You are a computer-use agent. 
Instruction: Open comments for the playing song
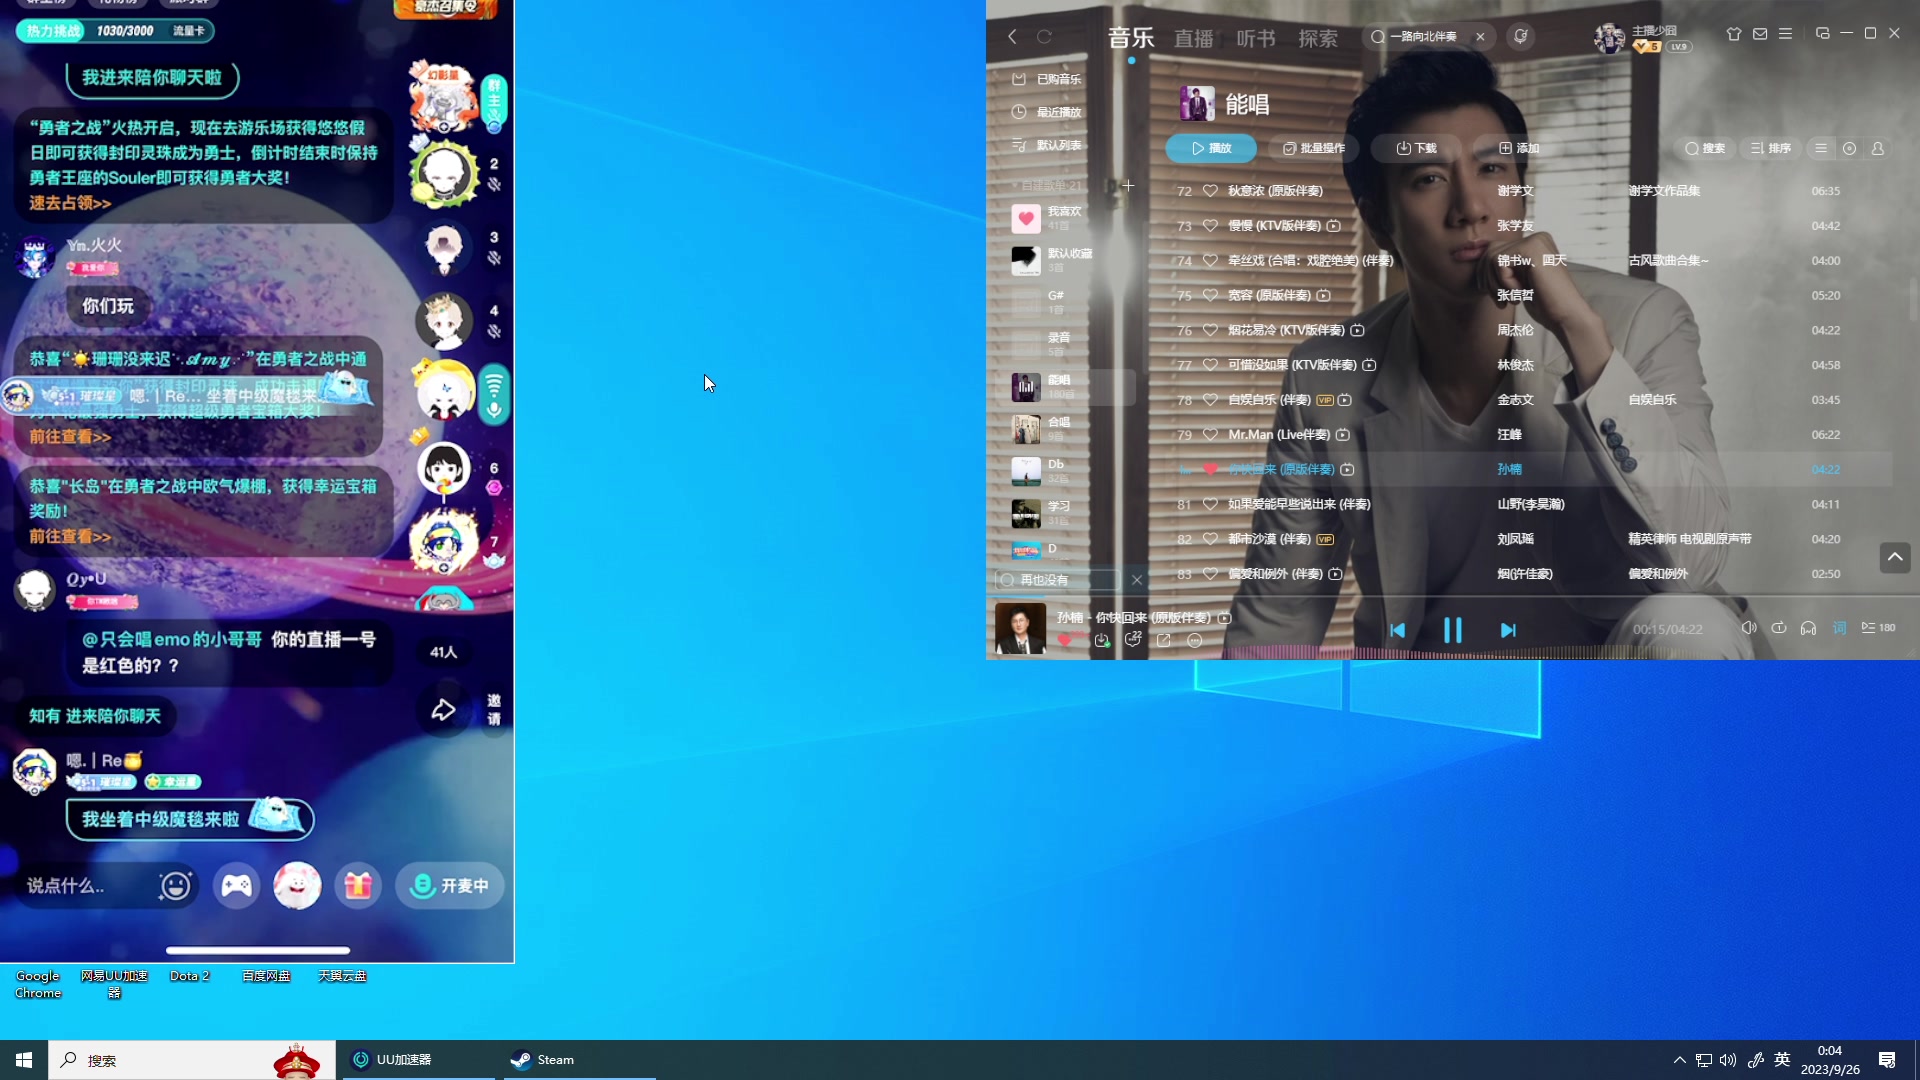tap(1132, 640)
